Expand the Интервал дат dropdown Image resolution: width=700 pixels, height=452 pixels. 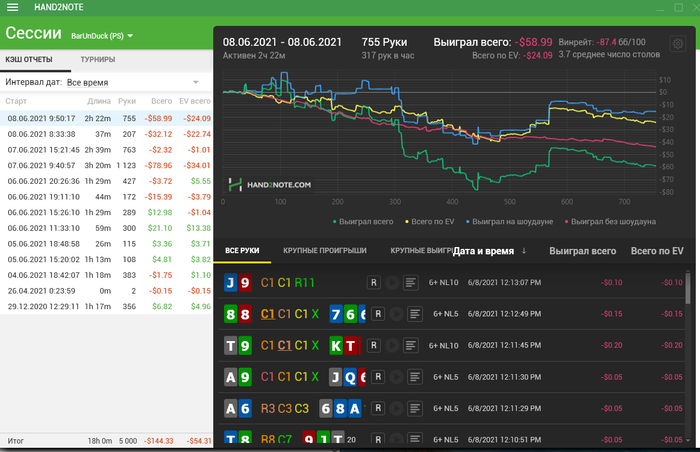[133, 82]
